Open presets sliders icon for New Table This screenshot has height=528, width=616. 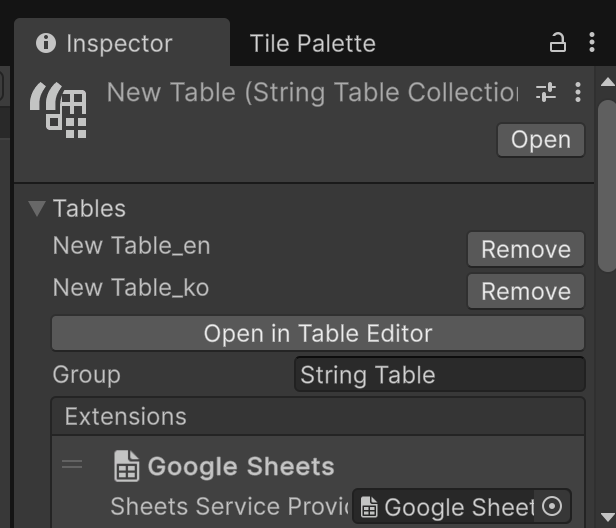click(546, 93)
